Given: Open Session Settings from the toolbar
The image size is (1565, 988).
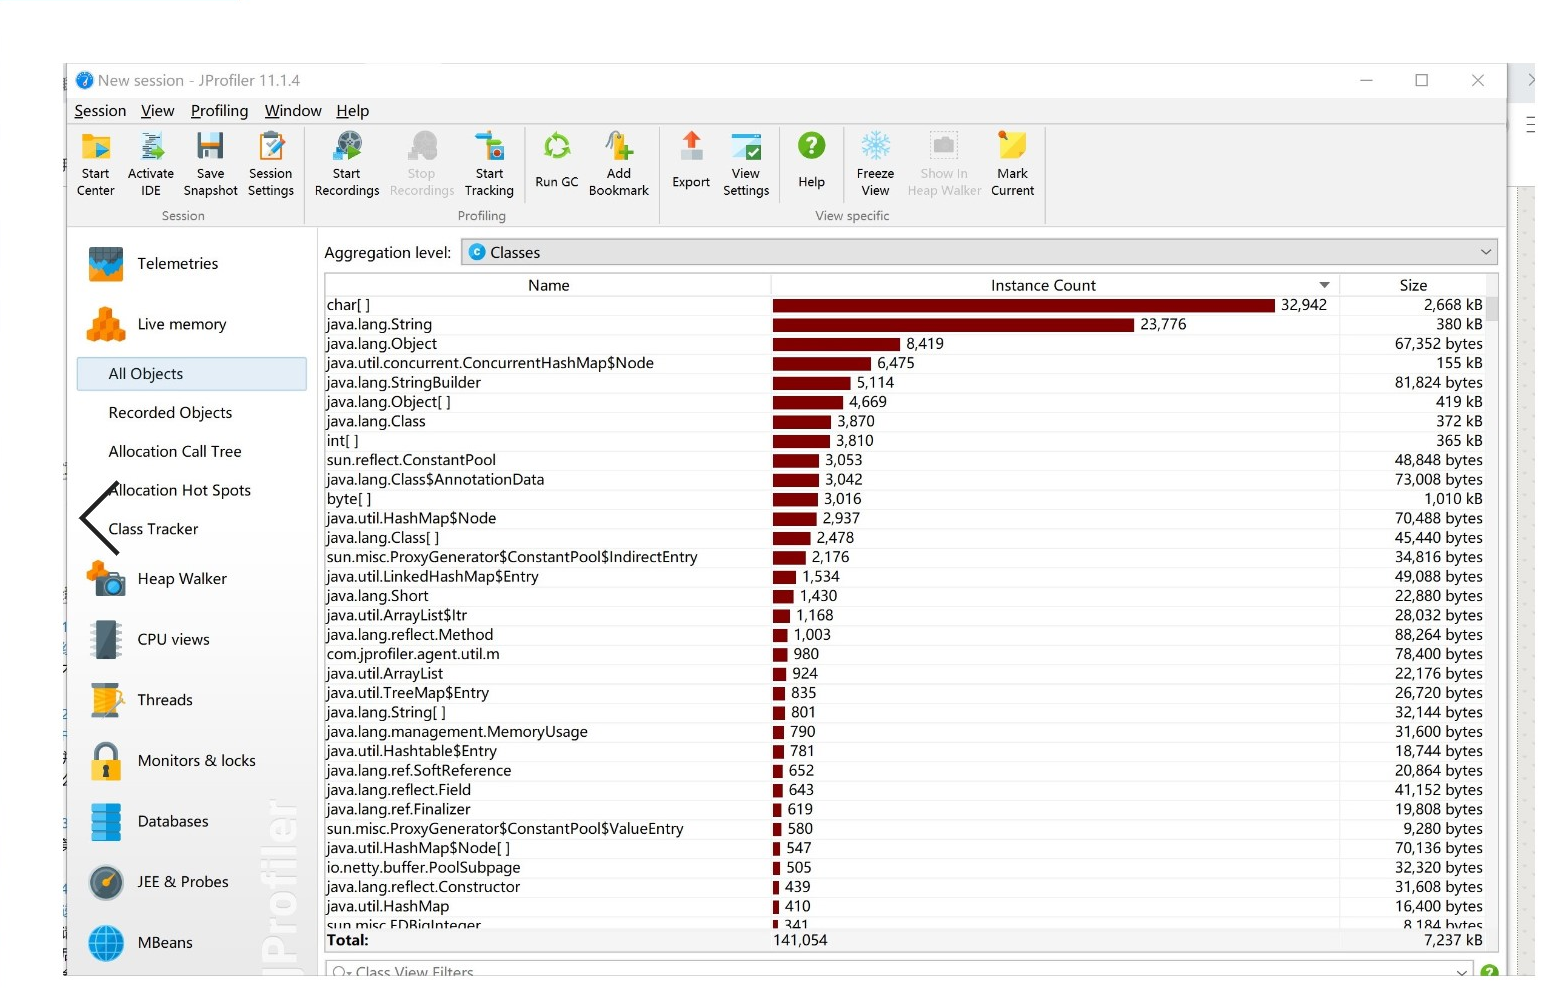Looking at the screenshot, I should (x=271, y=164).
